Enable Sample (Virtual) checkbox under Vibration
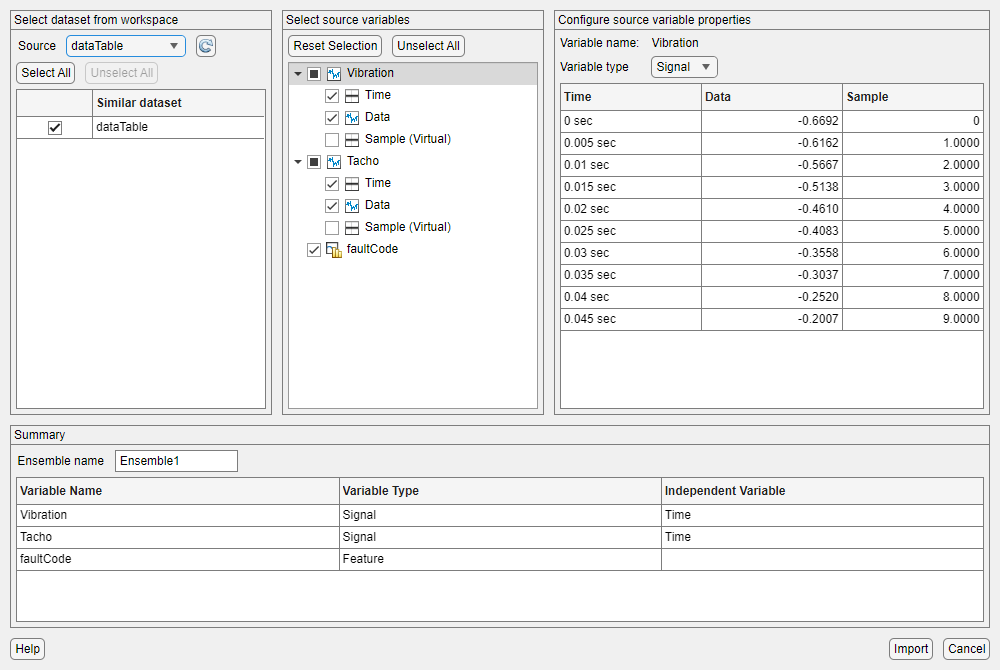This screenshot has height=670, width=1000. (332, 140)
